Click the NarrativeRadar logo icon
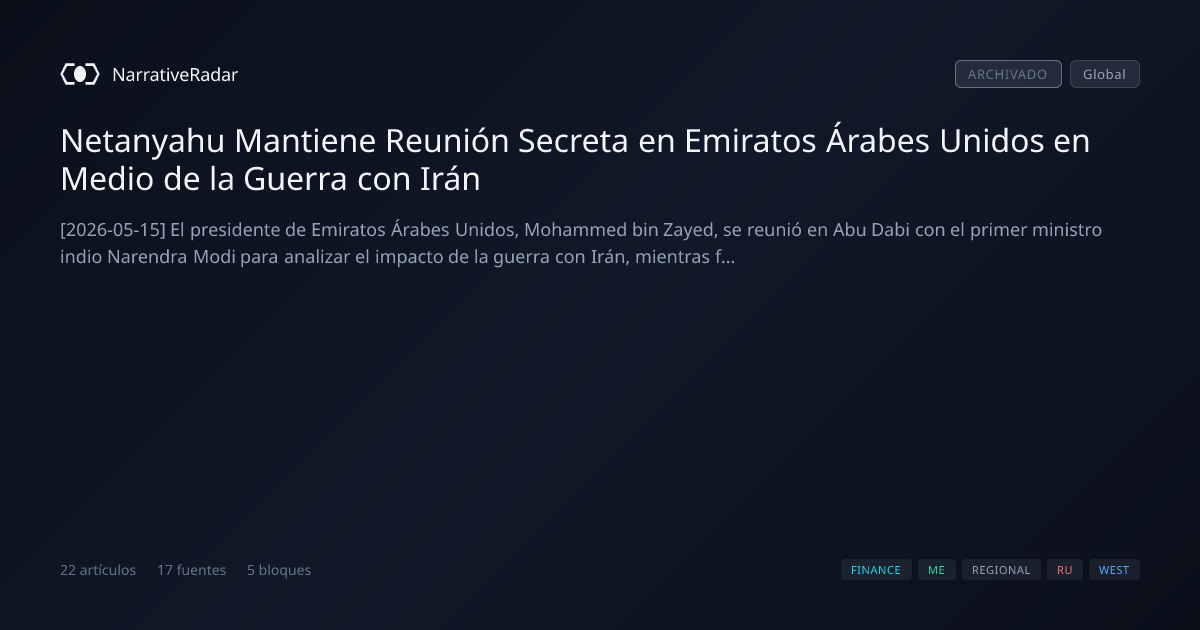The image size is (1200, 630). click(80, 74)
